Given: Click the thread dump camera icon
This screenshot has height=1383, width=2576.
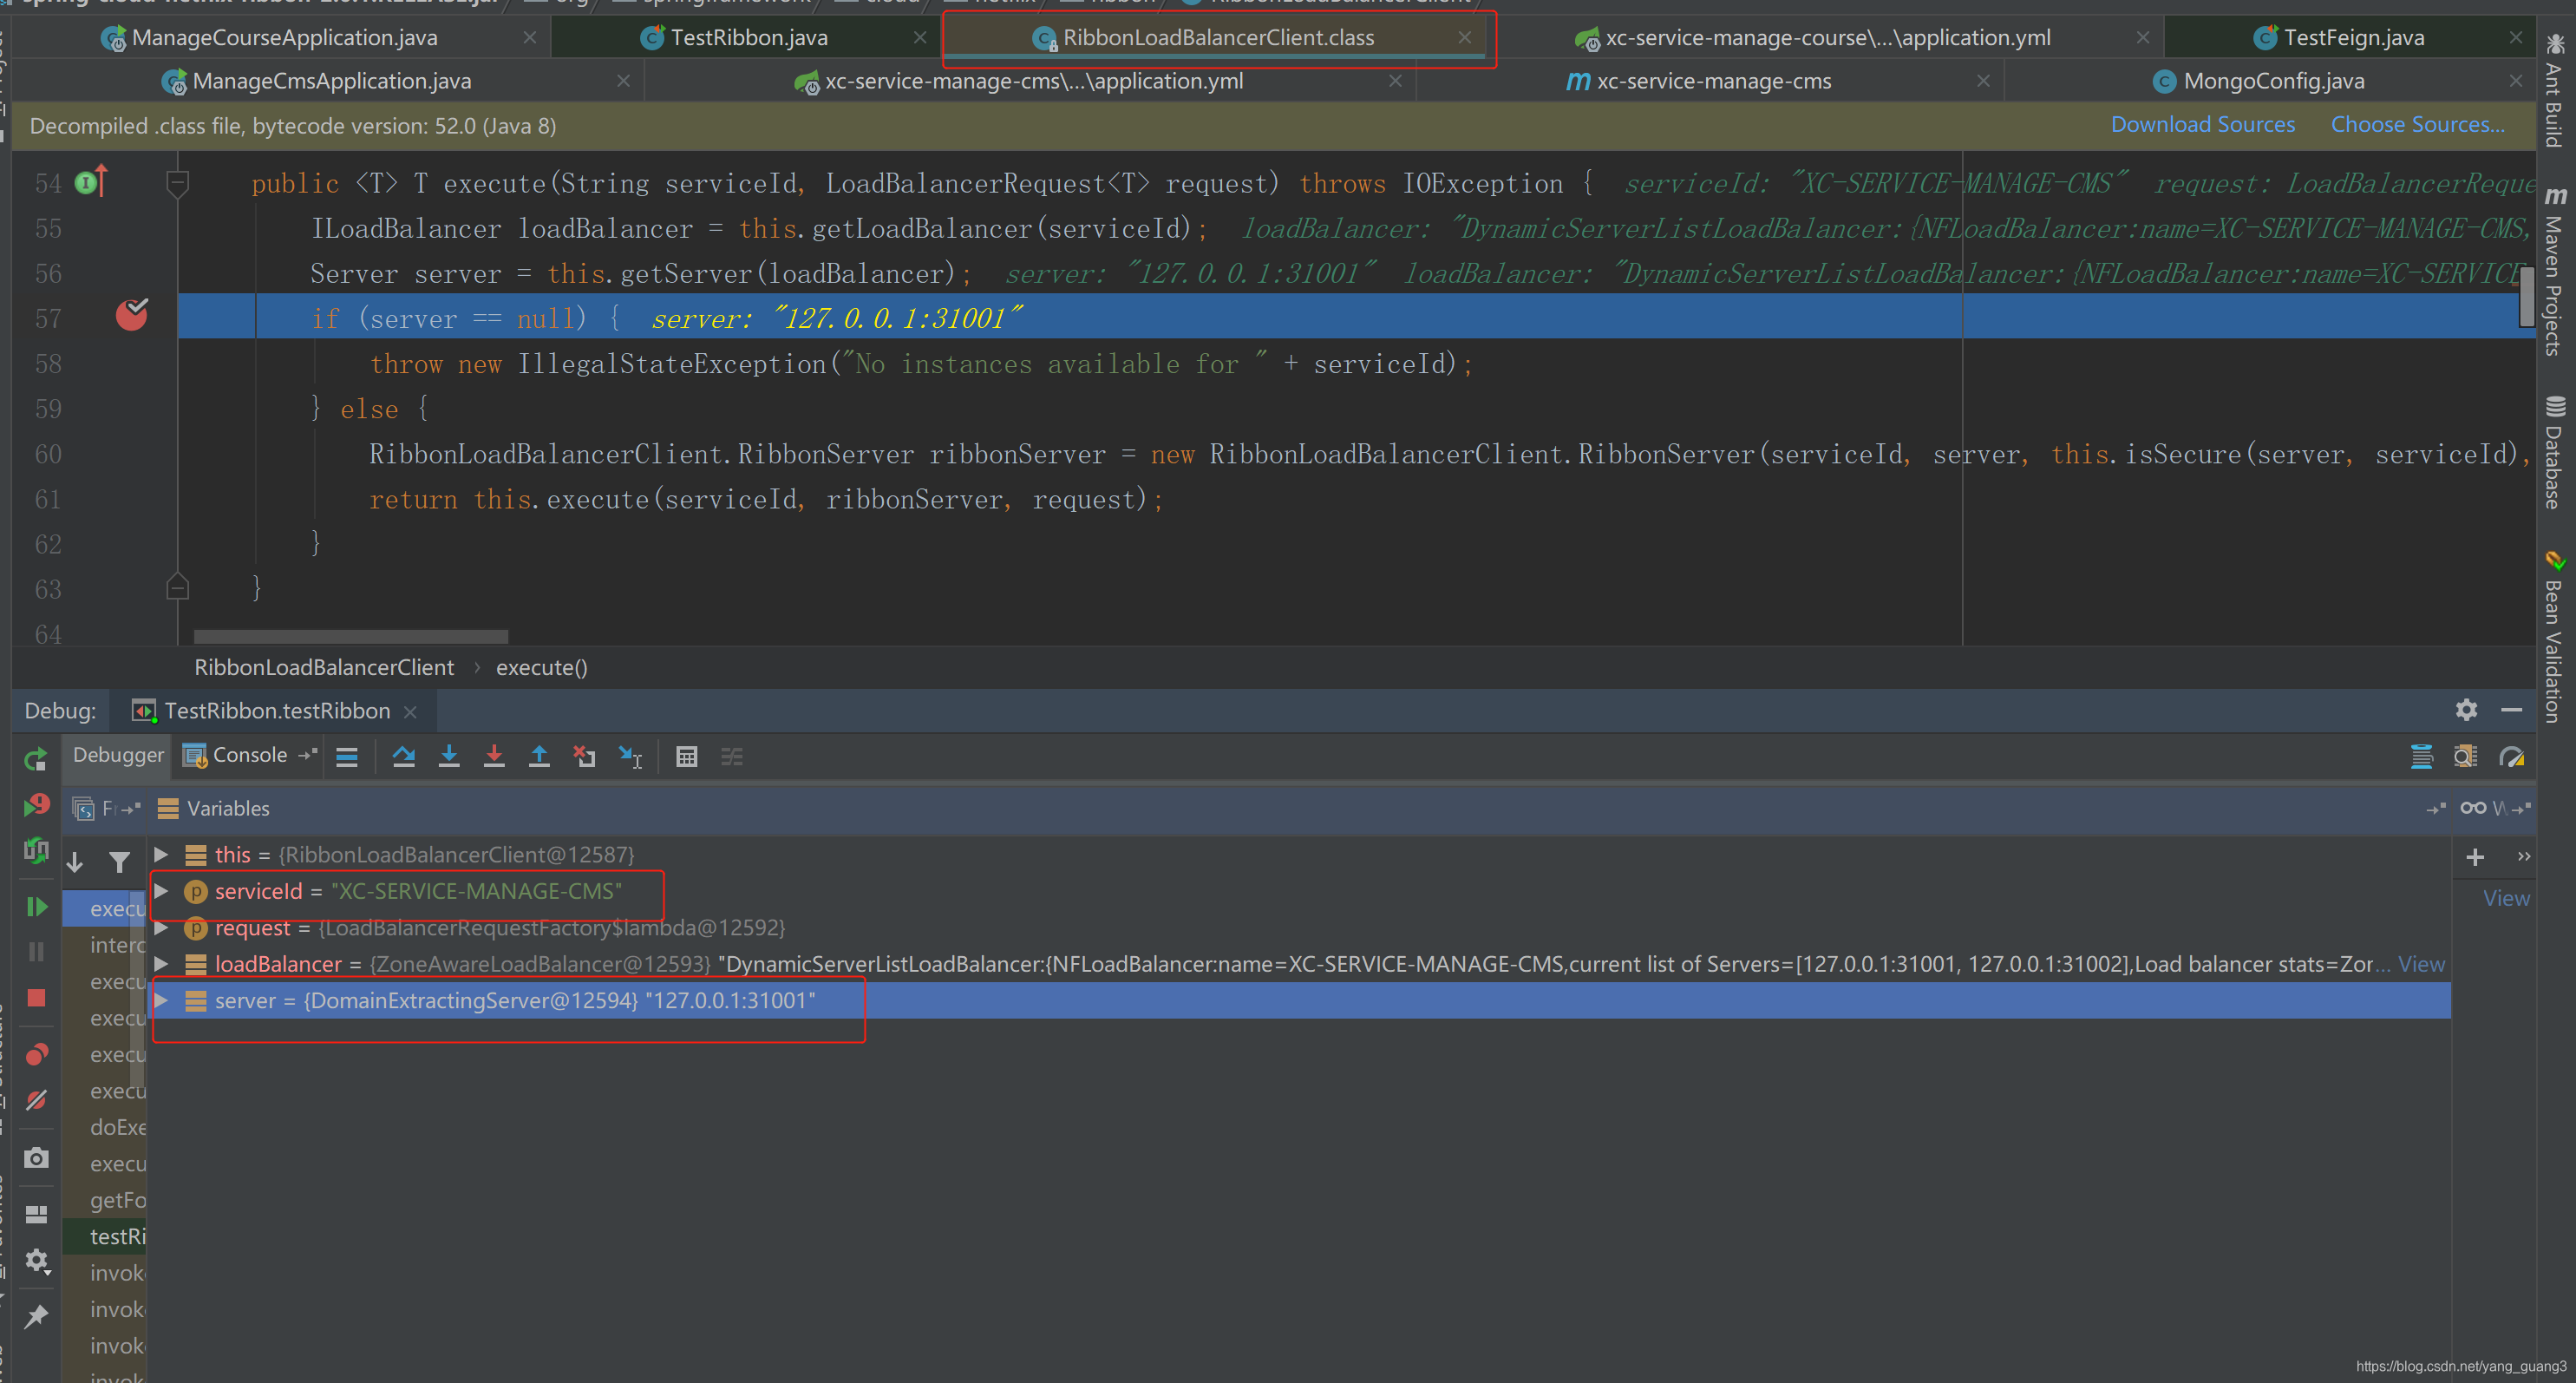Looking at the screenshot, I should click(36, 1158).
